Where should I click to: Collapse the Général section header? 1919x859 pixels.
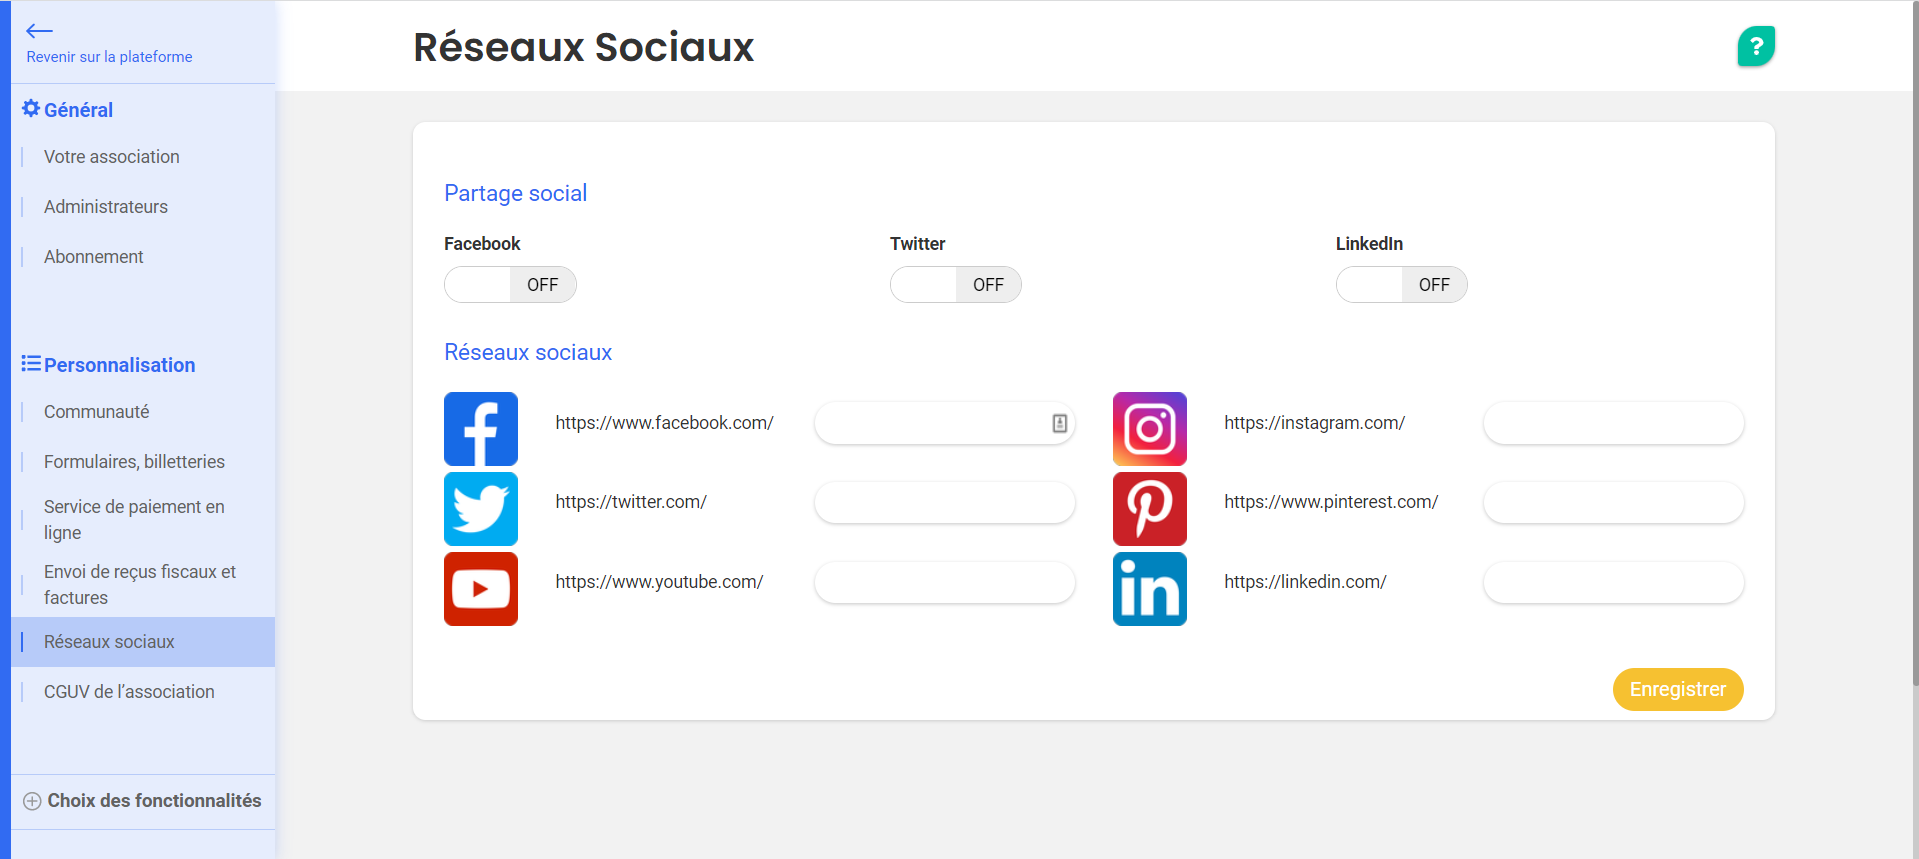tap(68, 110)
